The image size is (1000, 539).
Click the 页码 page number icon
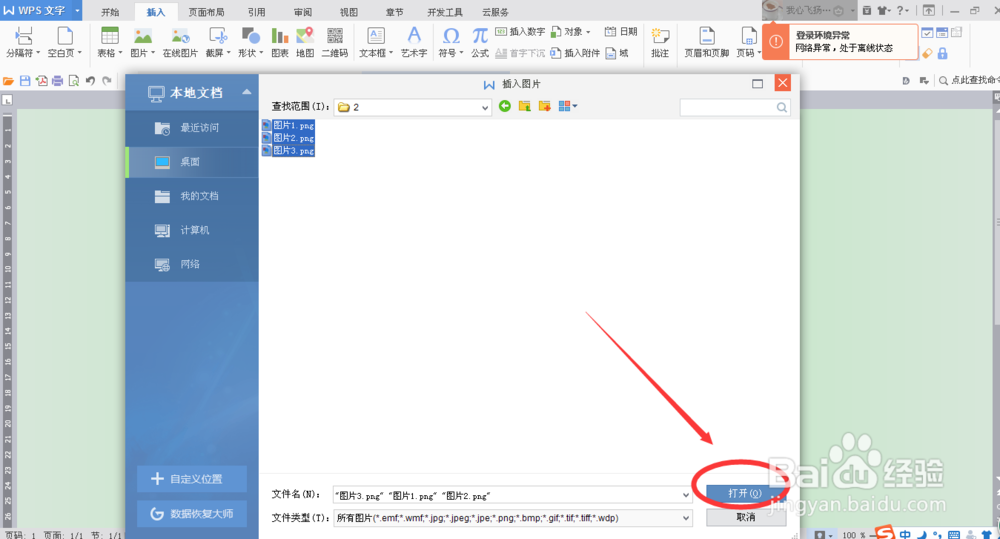click(749, 36)
